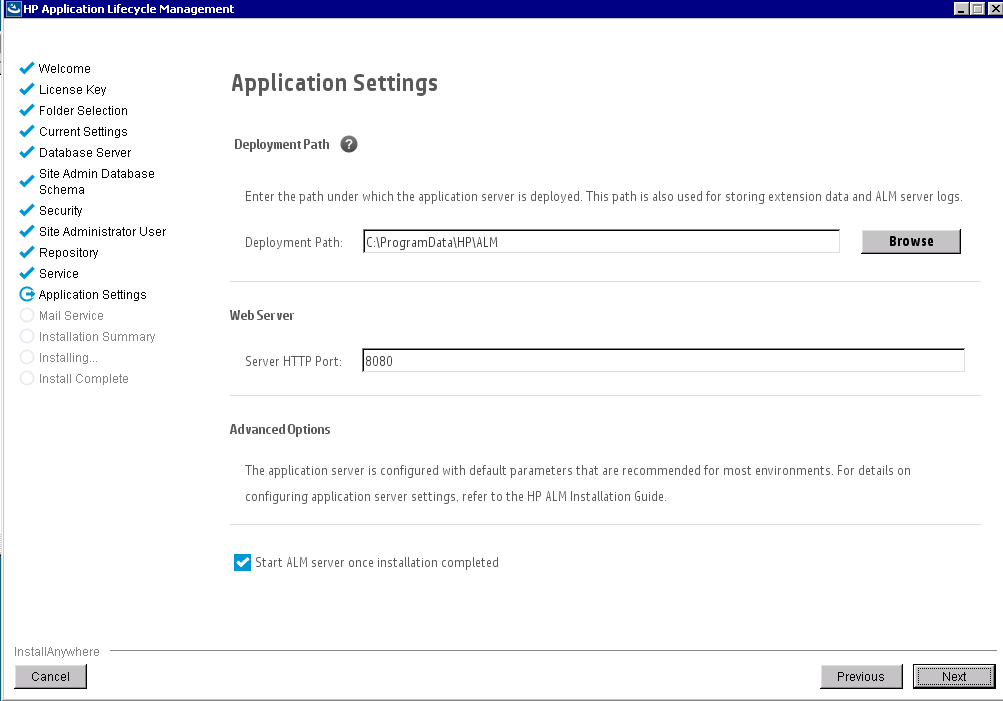Screen dimensions: 1003x701
Task: Click into the Deployment Path field
Action: point(601,242)
